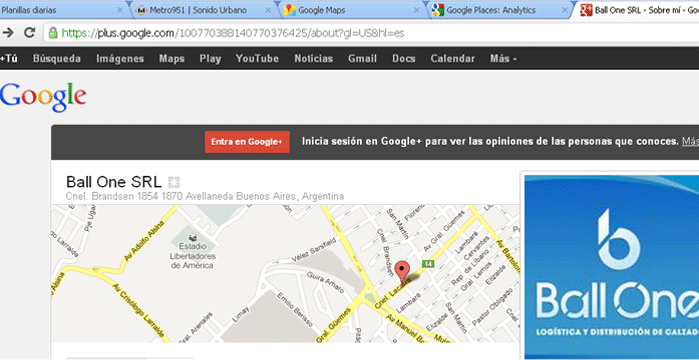The width and height of the screenshot is (699, 360).
Task: Click the Vélez Sarsfield street label
Action: click(x=313, y=250)
